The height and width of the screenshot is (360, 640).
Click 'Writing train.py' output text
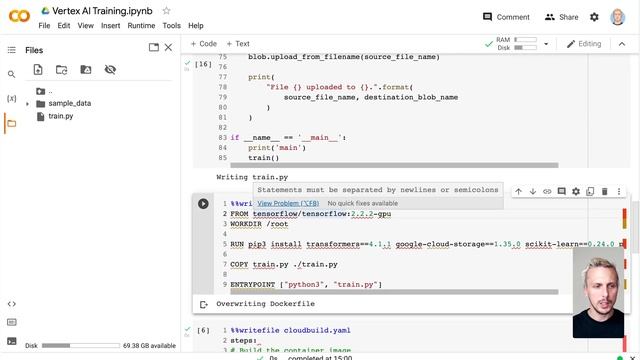(252, 177)
